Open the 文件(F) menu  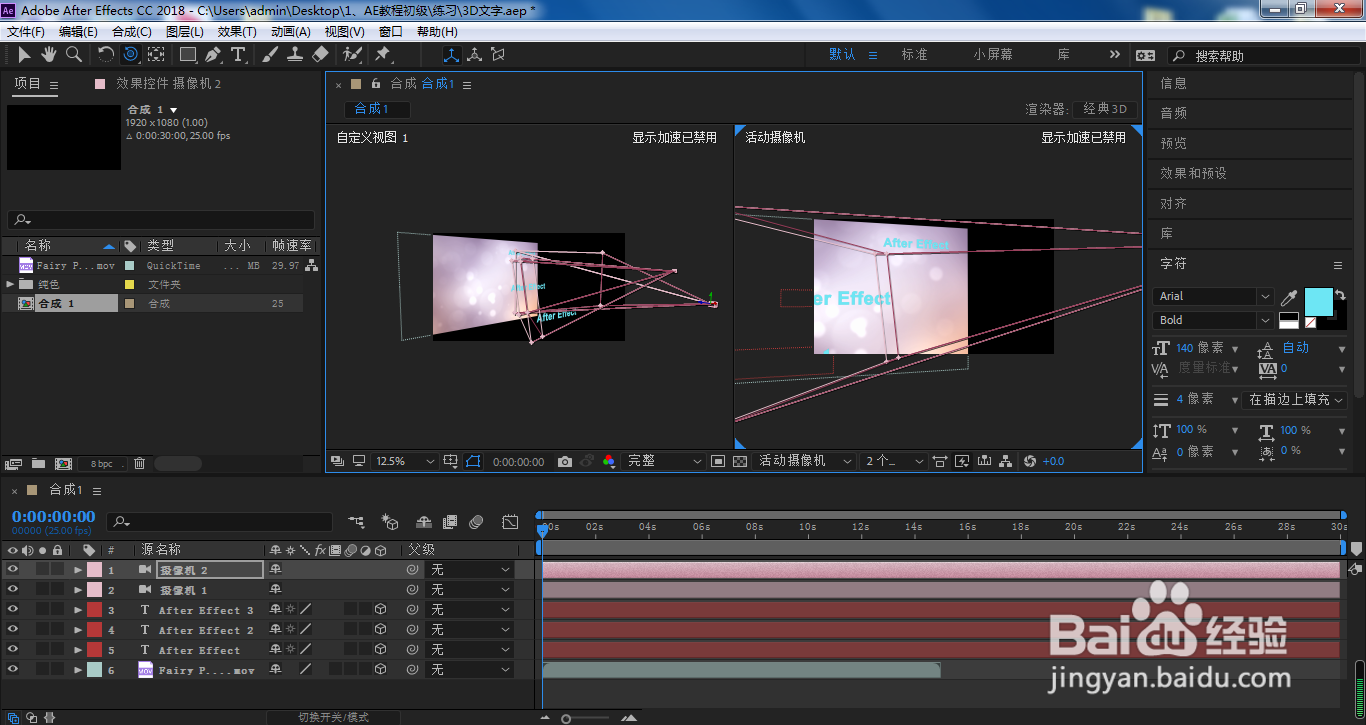[x=25, y=31]
